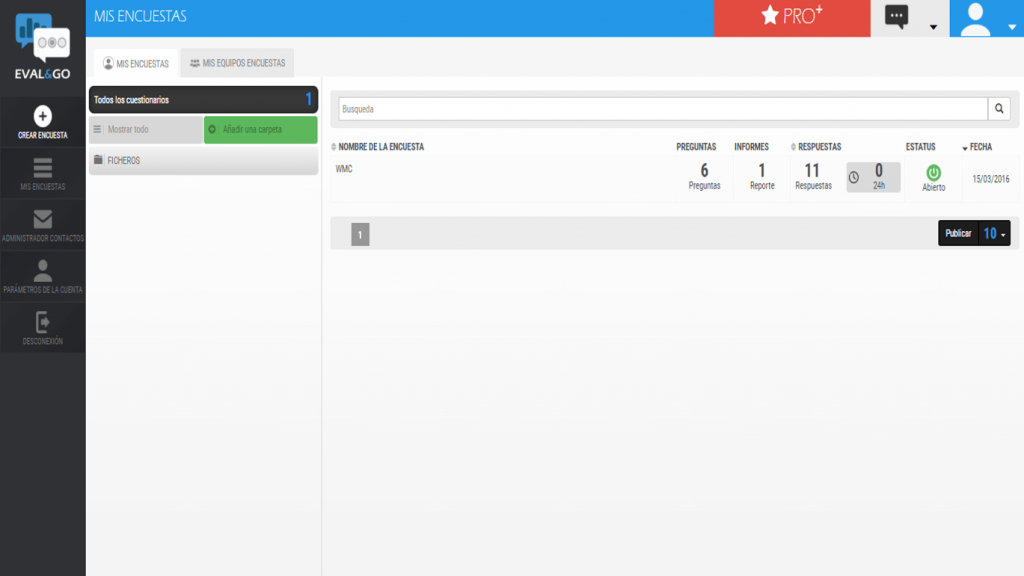Click the Eval&Go logo
This screenshot has width=1024, height=576.
point(42,47)
